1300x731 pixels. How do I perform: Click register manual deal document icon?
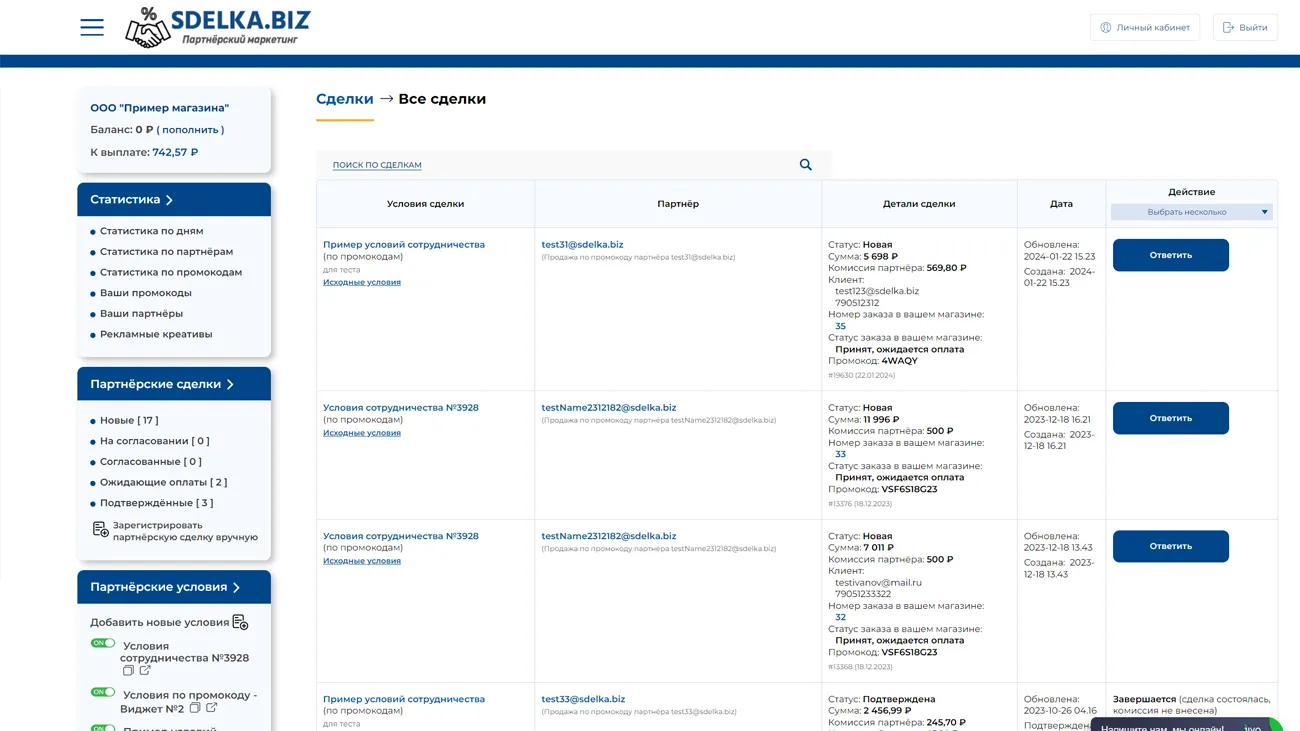click(100, 530)
